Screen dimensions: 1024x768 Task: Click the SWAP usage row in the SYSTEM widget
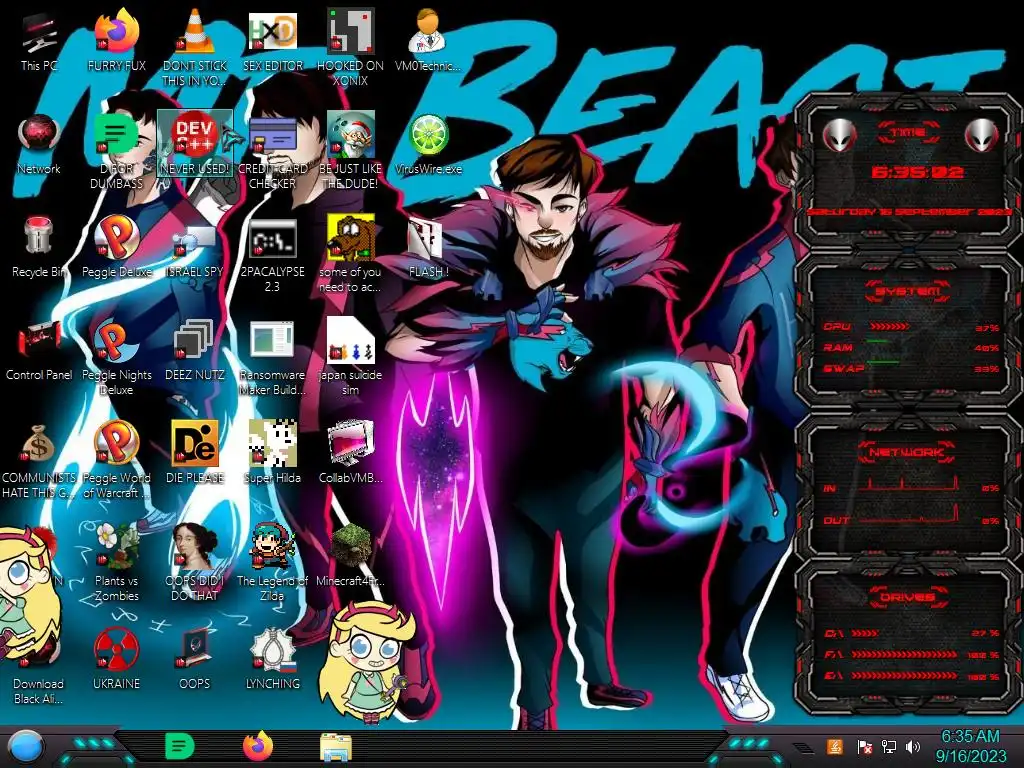911,369
